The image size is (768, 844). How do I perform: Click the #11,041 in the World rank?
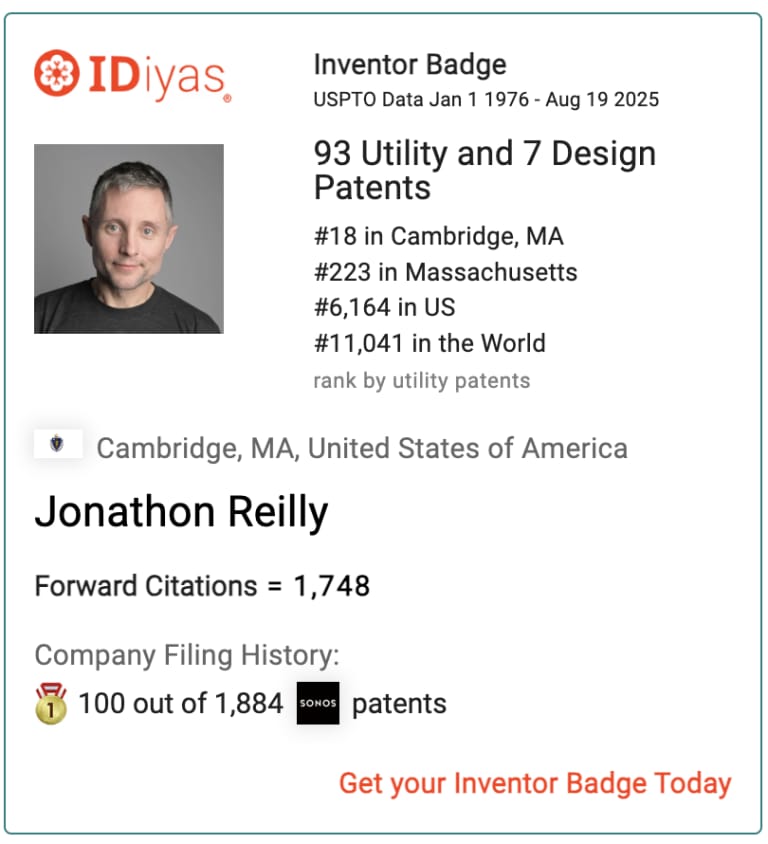pyautogui.click(x=429, y=343)
